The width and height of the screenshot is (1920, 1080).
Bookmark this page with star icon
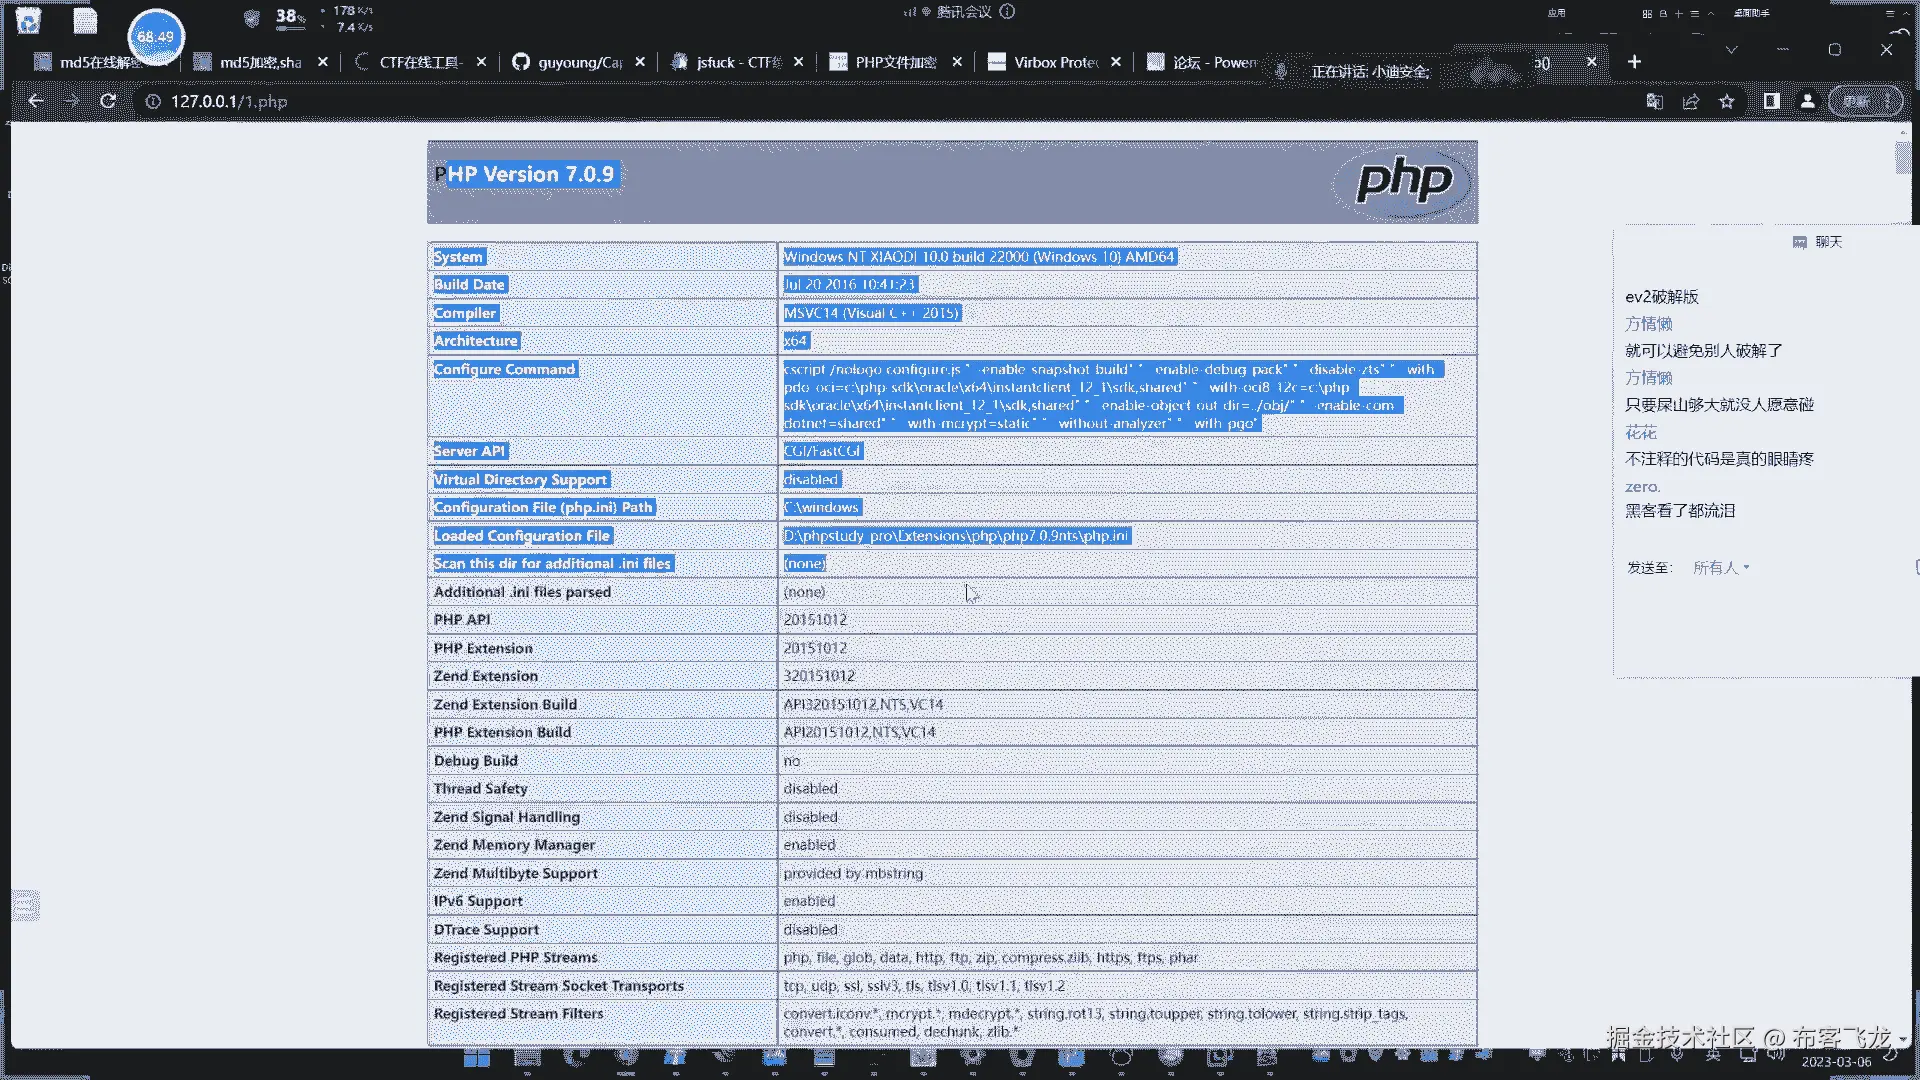coord(1727,101)
